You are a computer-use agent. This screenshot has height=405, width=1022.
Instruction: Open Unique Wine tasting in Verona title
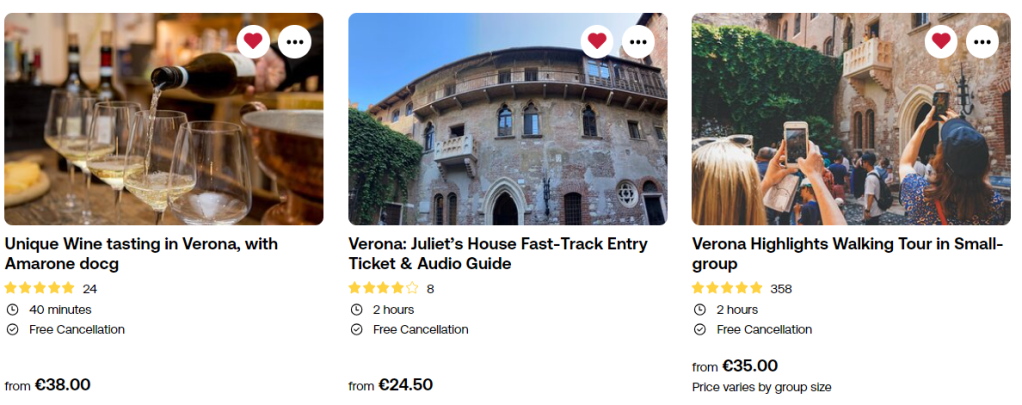click(x=141, y=253)
